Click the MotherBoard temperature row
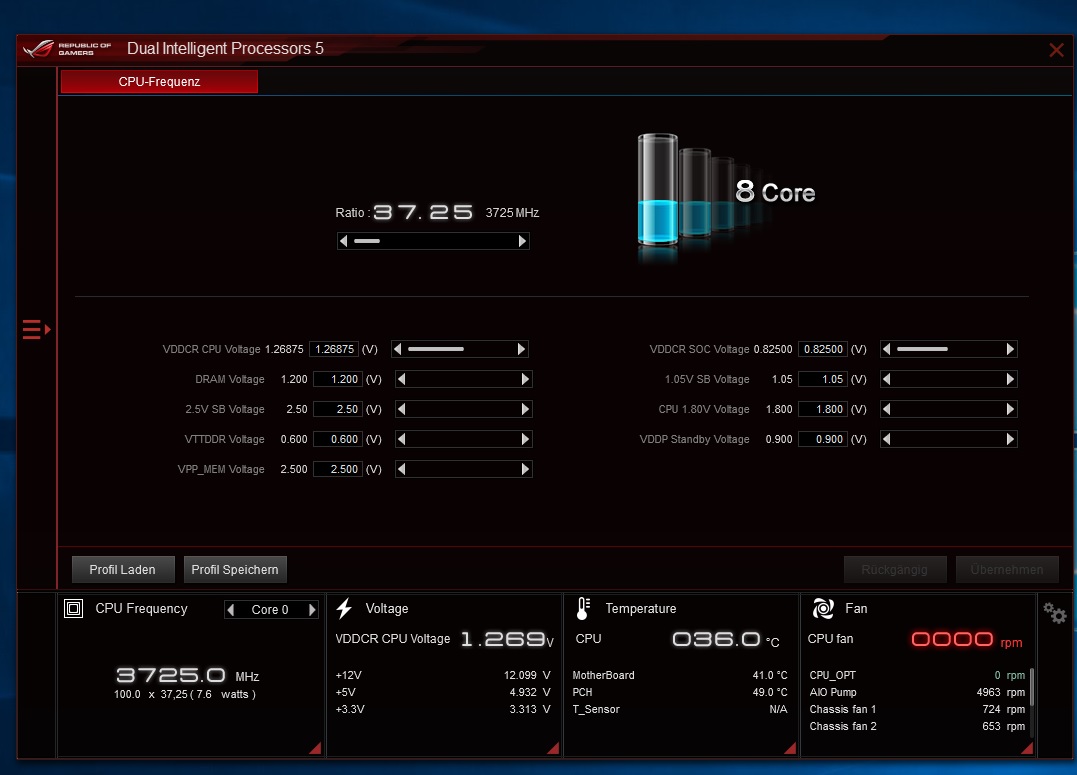Viewport: 1077px width, 775px height. pyautogui.click(x=680, y=675)
